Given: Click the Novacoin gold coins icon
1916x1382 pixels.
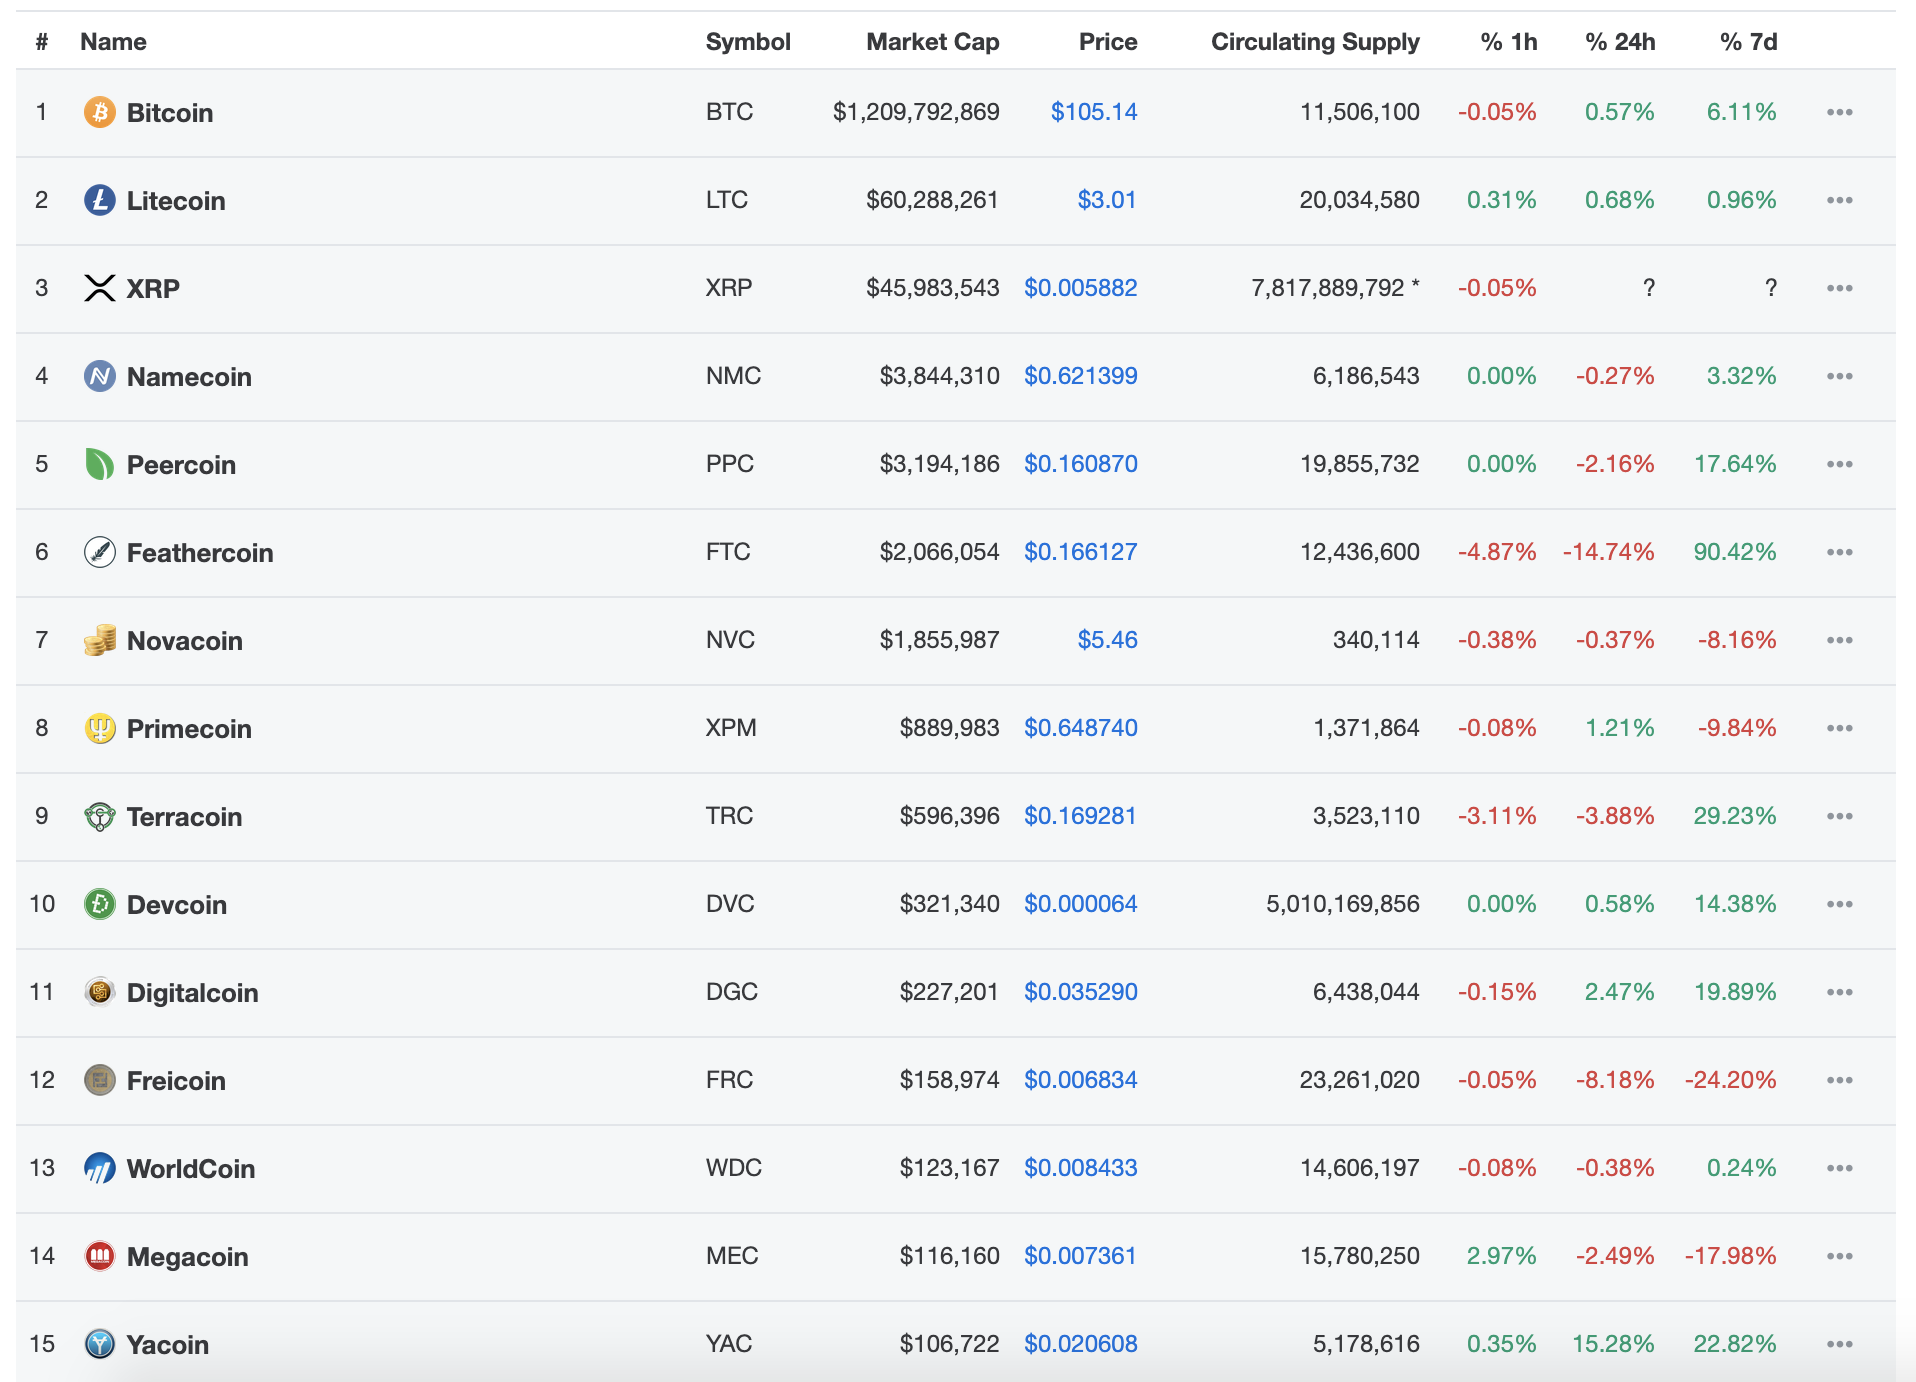Looking at the screenshot, I should click(x=99, y=640).
